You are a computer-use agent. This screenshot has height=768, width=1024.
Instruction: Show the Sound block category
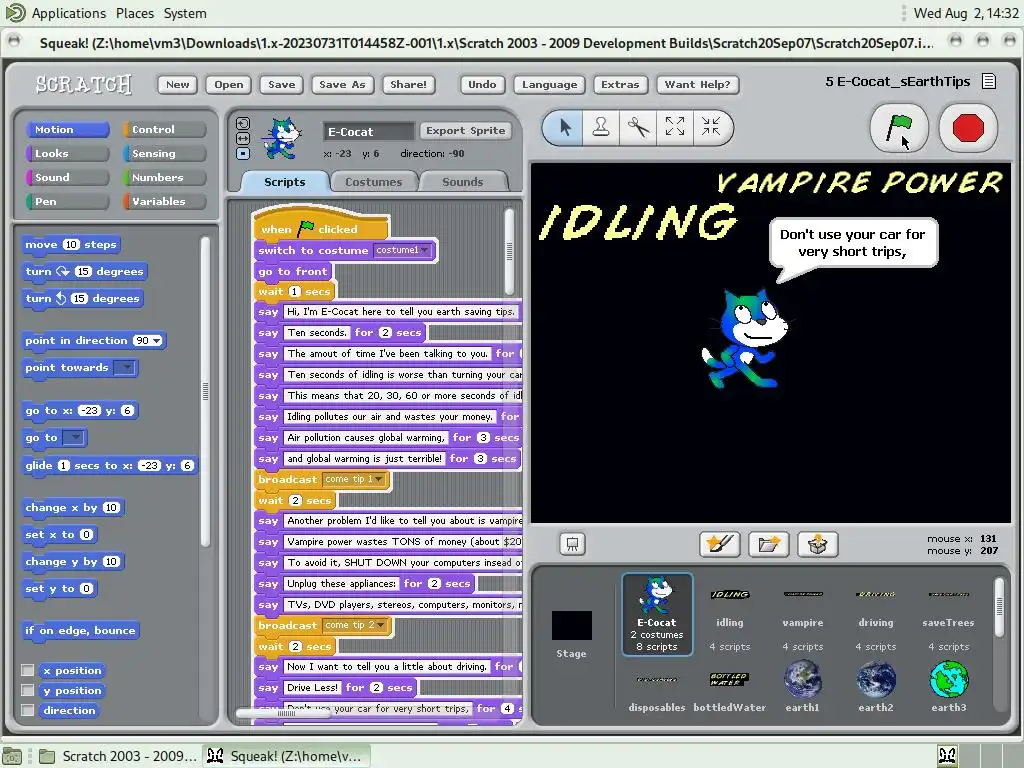pos(67,177)
